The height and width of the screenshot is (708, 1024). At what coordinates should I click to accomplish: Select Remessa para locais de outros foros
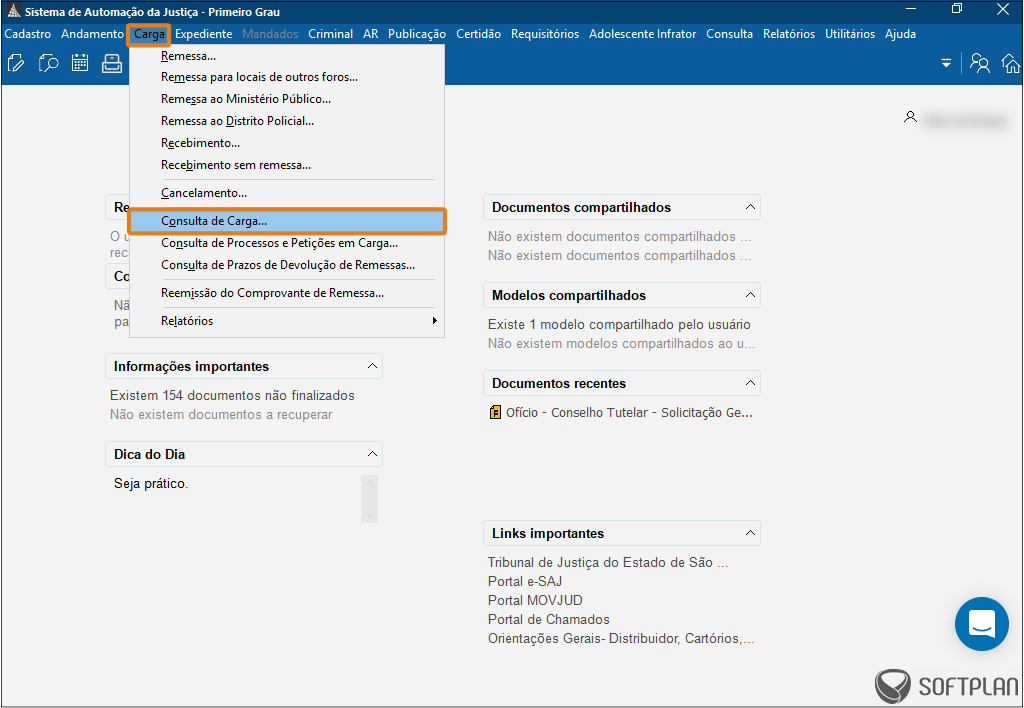coord(287,77)
